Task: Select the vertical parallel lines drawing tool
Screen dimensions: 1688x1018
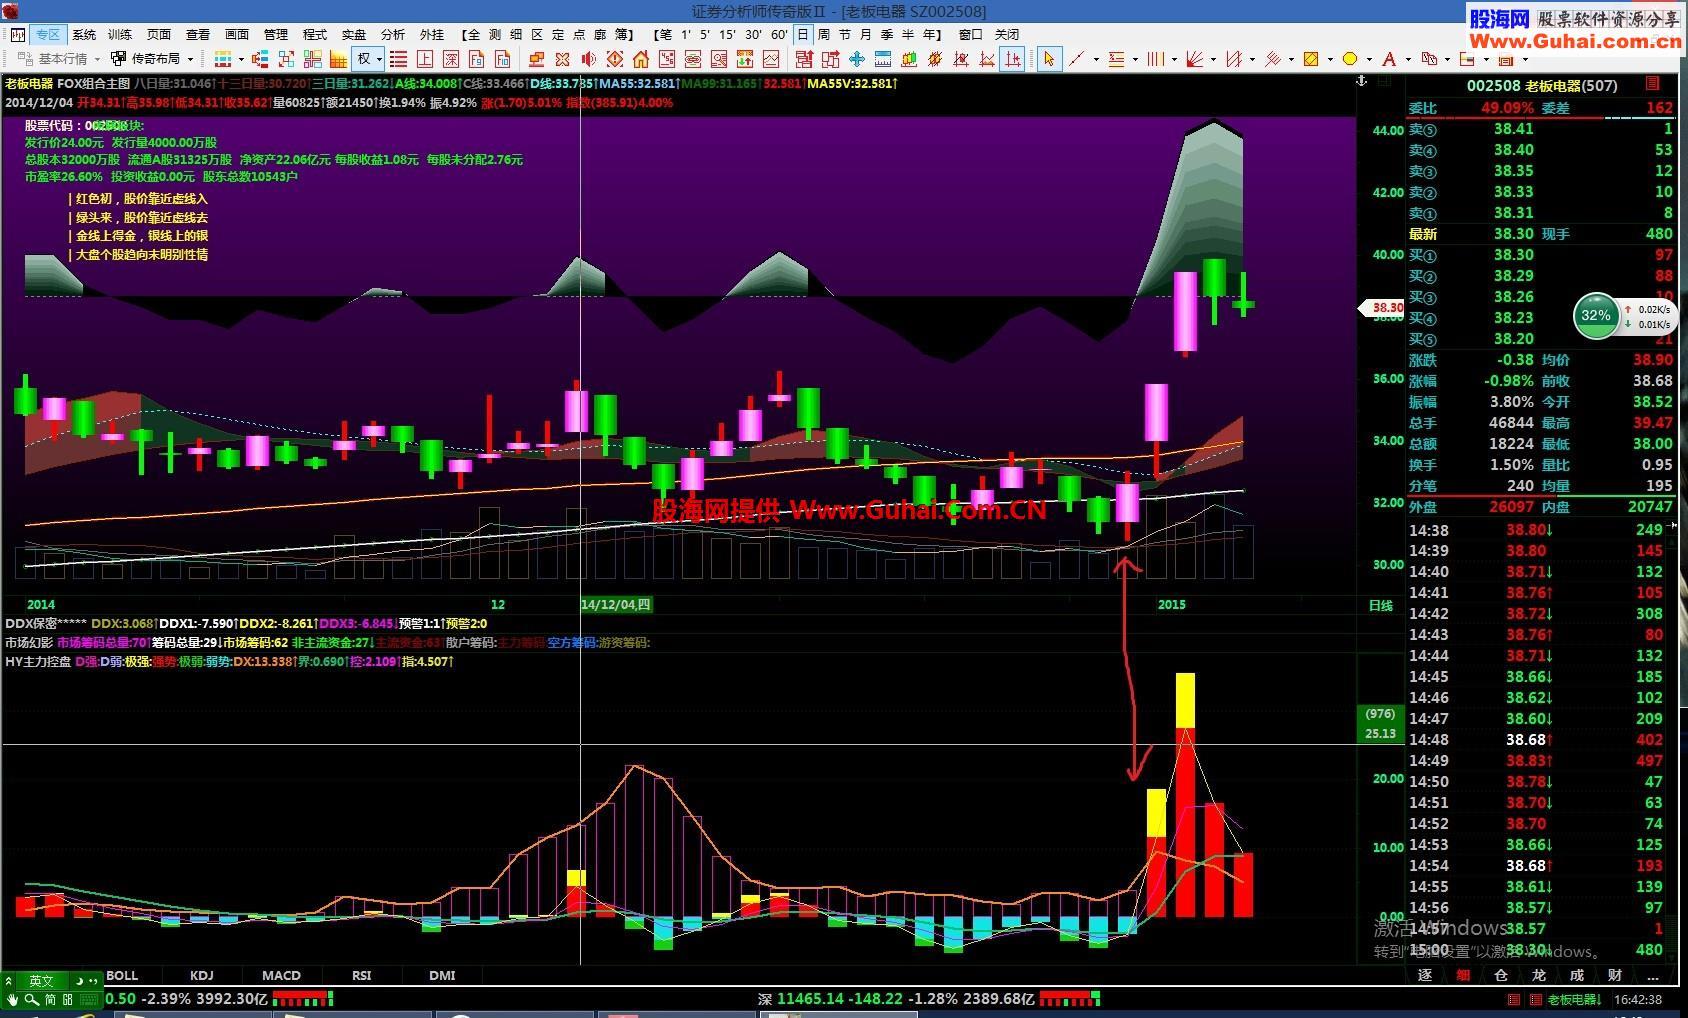Action: point(1155,59)
